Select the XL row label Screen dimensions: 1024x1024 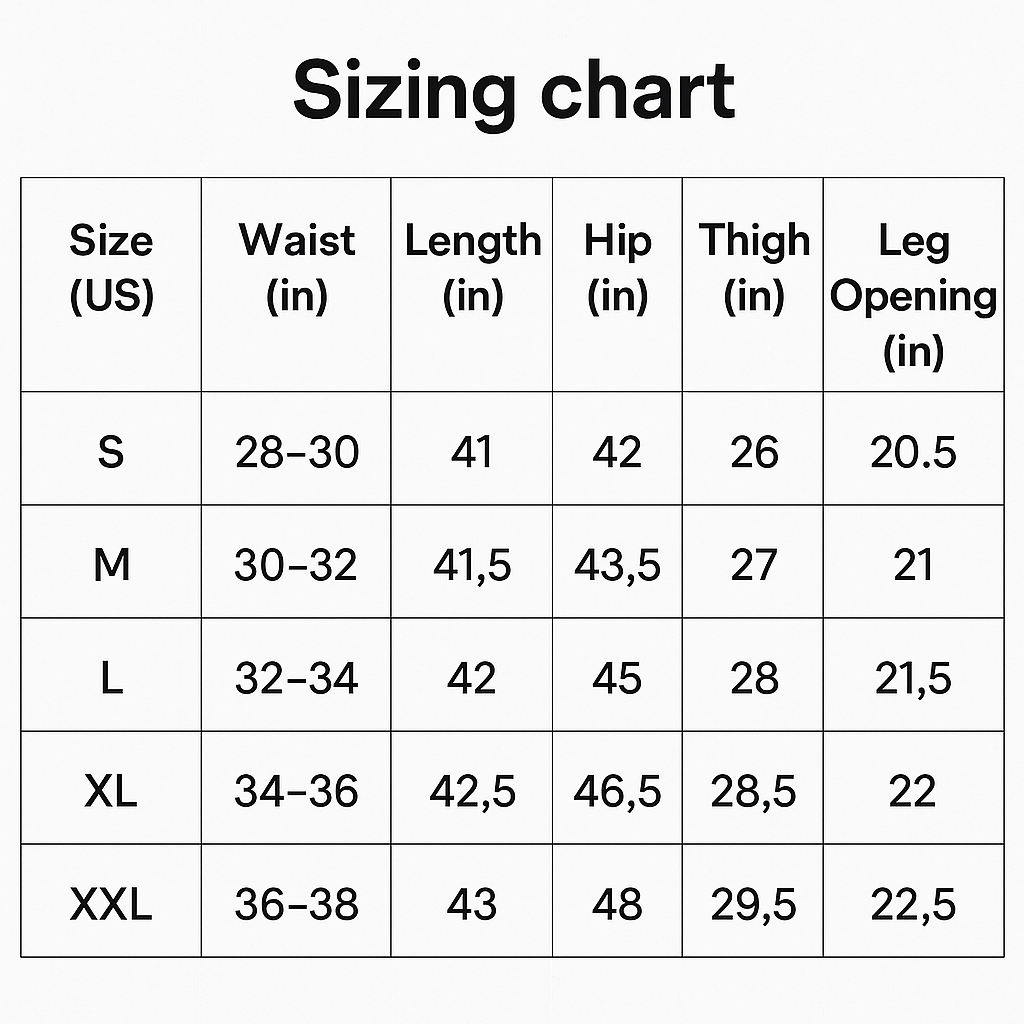(111, 792)
